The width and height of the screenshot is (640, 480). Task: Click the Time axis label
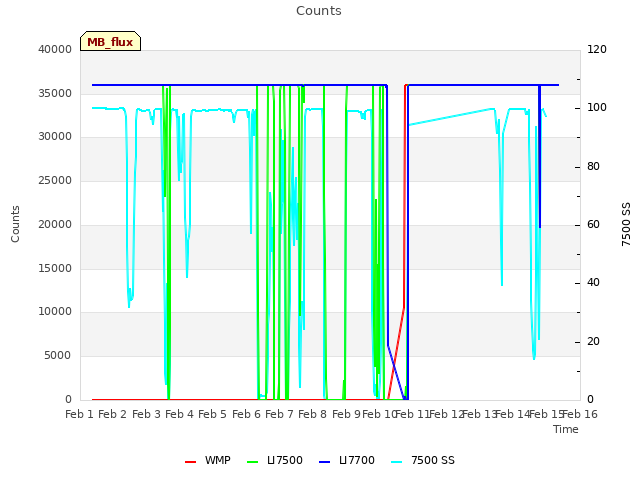click(566, 429)
